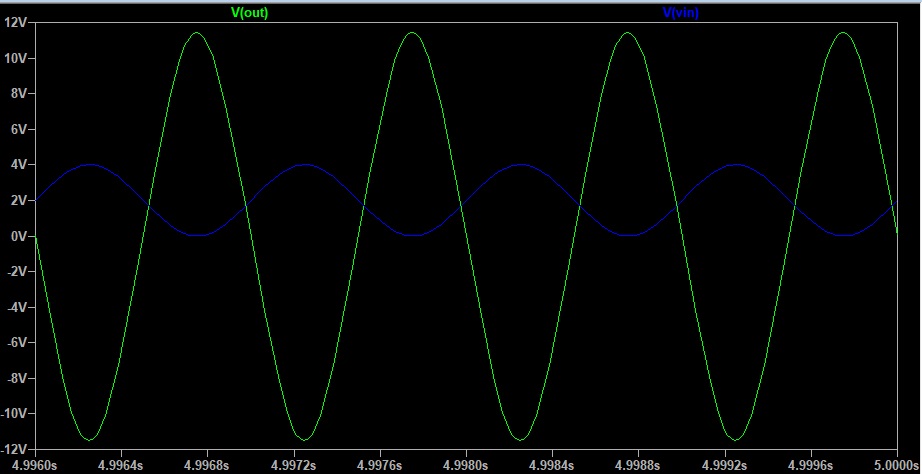Click the 4.9964s time label
The width and height of the screenshot is (922, 474).
click(x=121, y=465)
